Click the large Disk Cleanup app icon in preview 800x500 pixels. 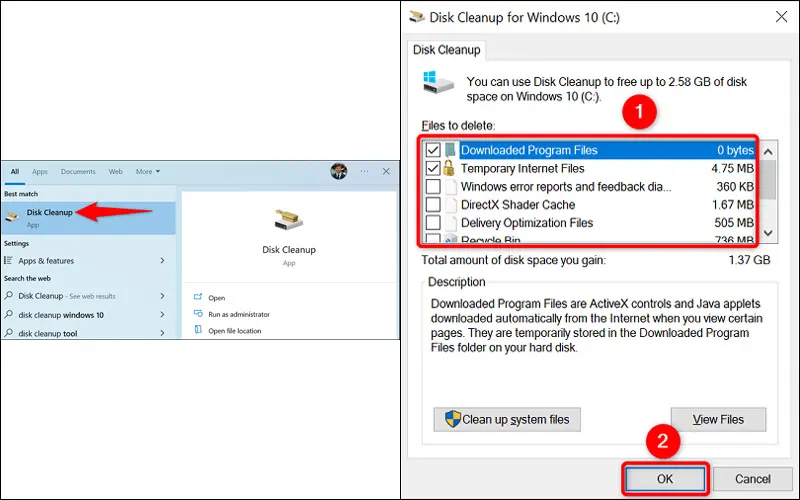pyautogui.click(x=289, y=220)
